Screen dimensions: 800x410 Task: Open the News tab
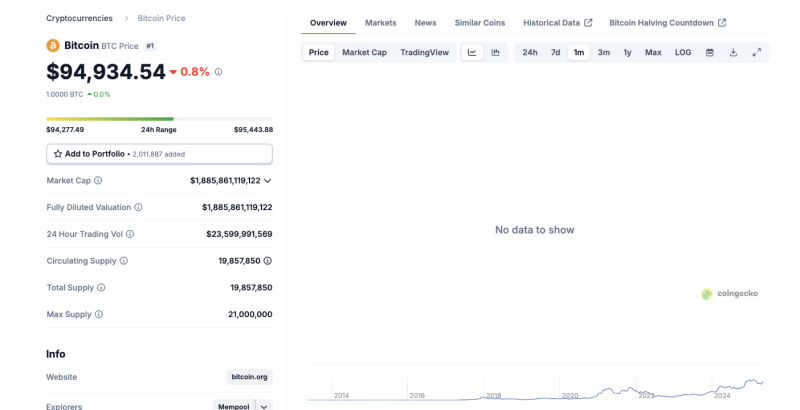[426, 23]
